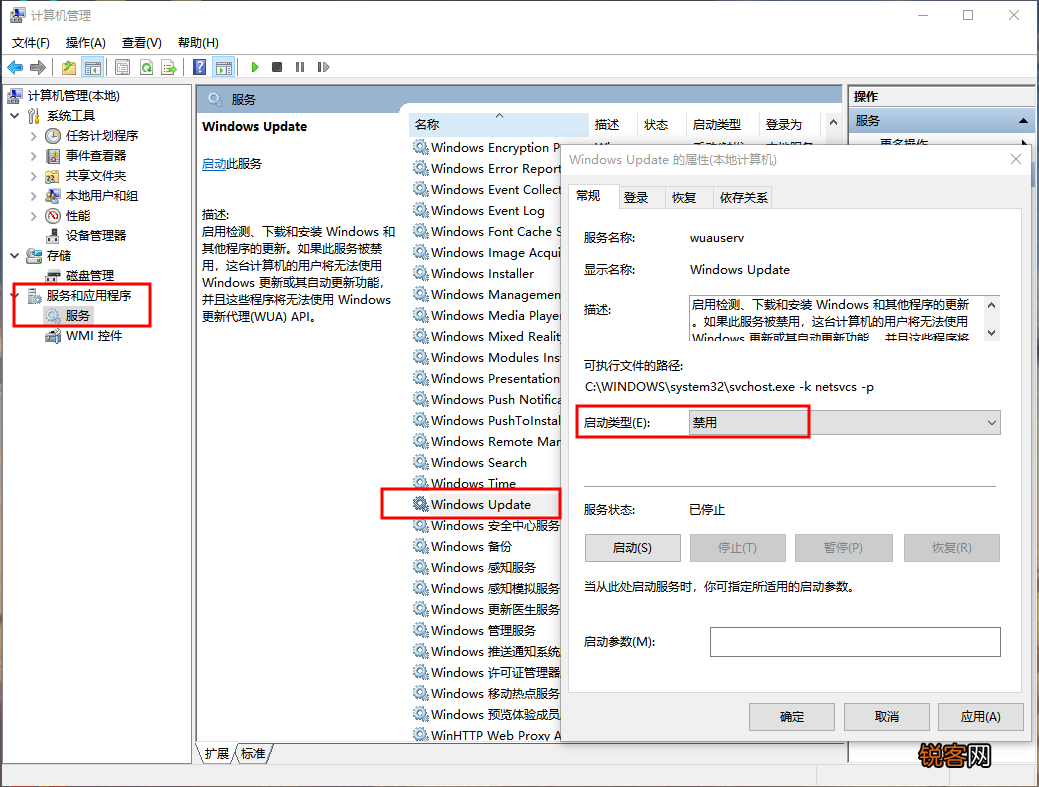Switch to the 标准 view tab
The image size is (1039, 787).
click(253, 753)
